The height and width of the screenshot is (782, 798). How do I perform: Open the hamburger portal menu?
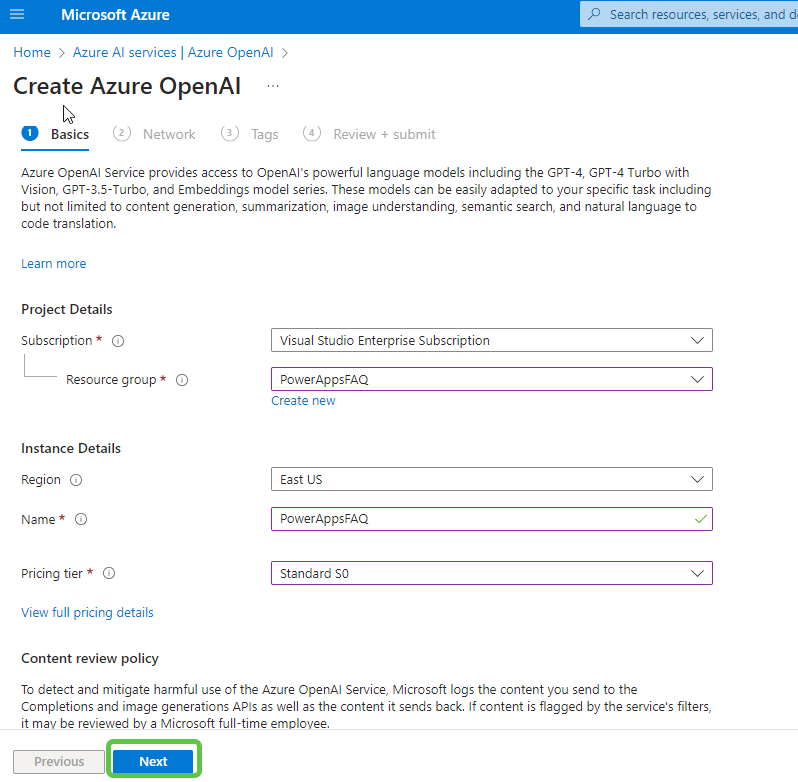click(17, 15)
